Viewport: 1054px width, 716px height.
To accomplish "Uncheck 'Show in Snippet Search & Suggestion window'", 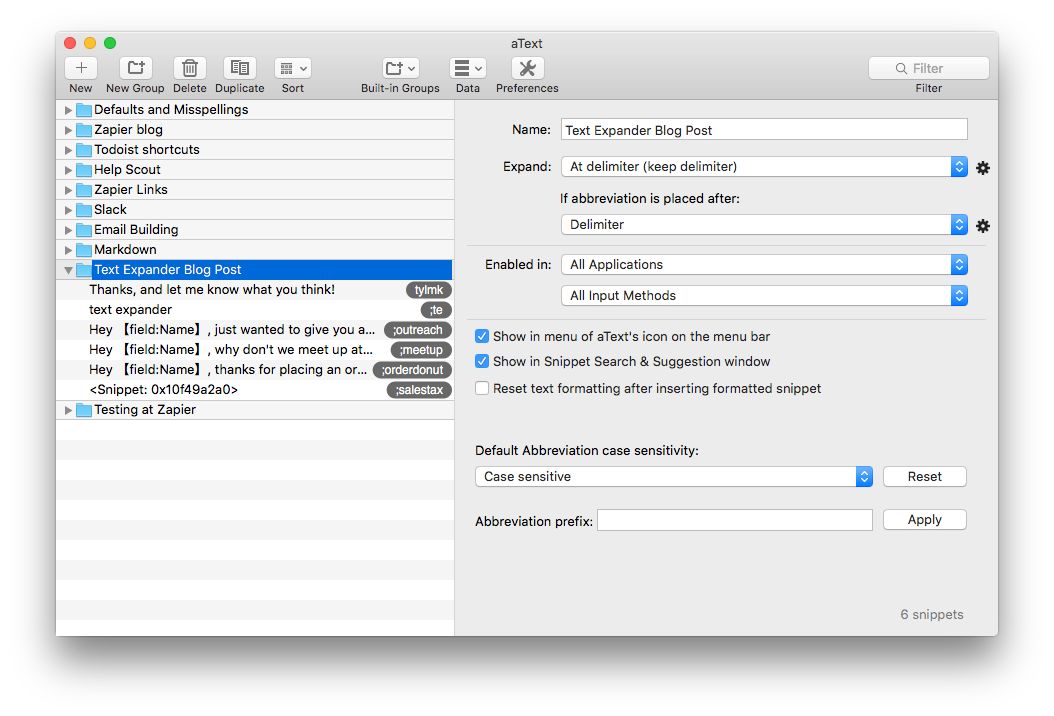I will pos(482,362).
